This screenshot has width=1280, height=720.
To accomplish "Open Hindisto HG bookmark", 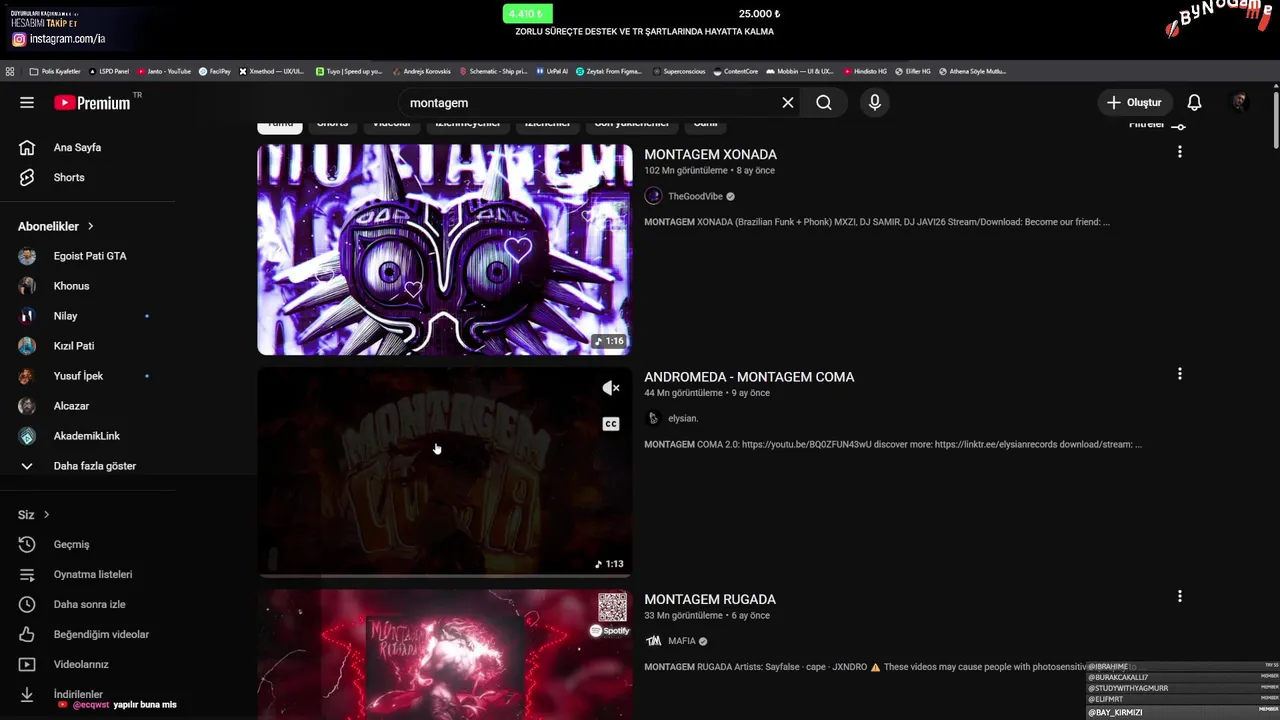I will [x=865, y=71].
